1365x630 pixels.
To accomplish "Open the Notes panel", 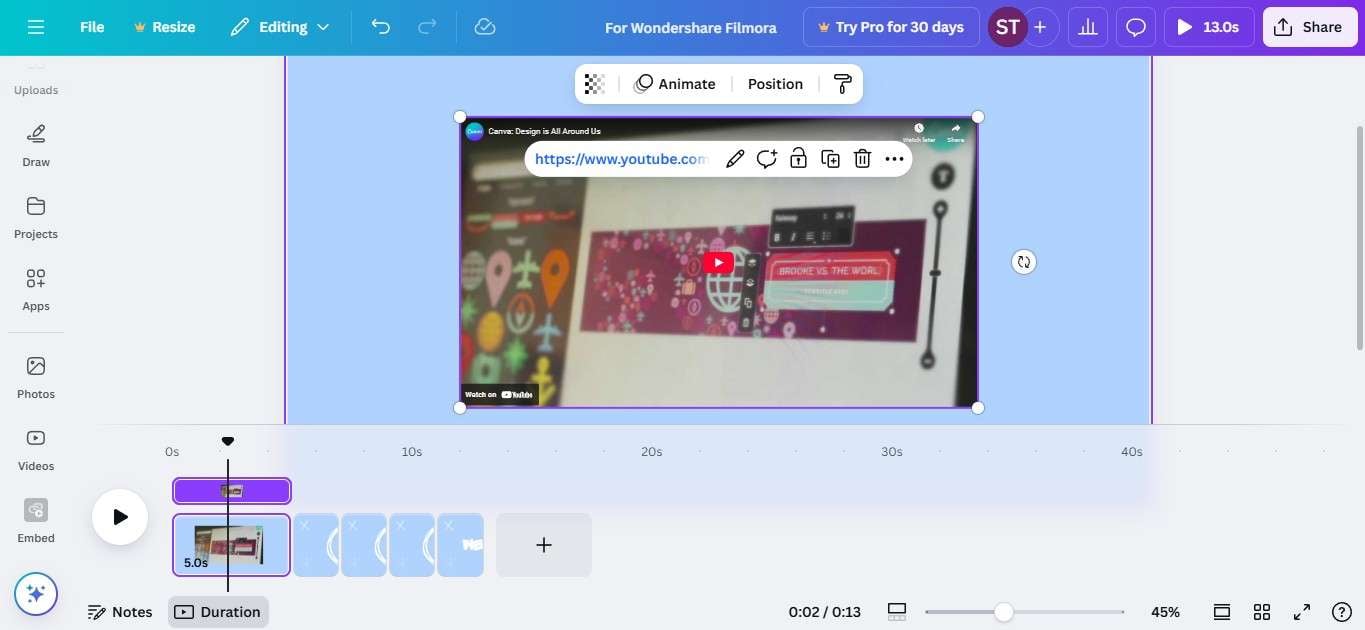I will point(120,612).
